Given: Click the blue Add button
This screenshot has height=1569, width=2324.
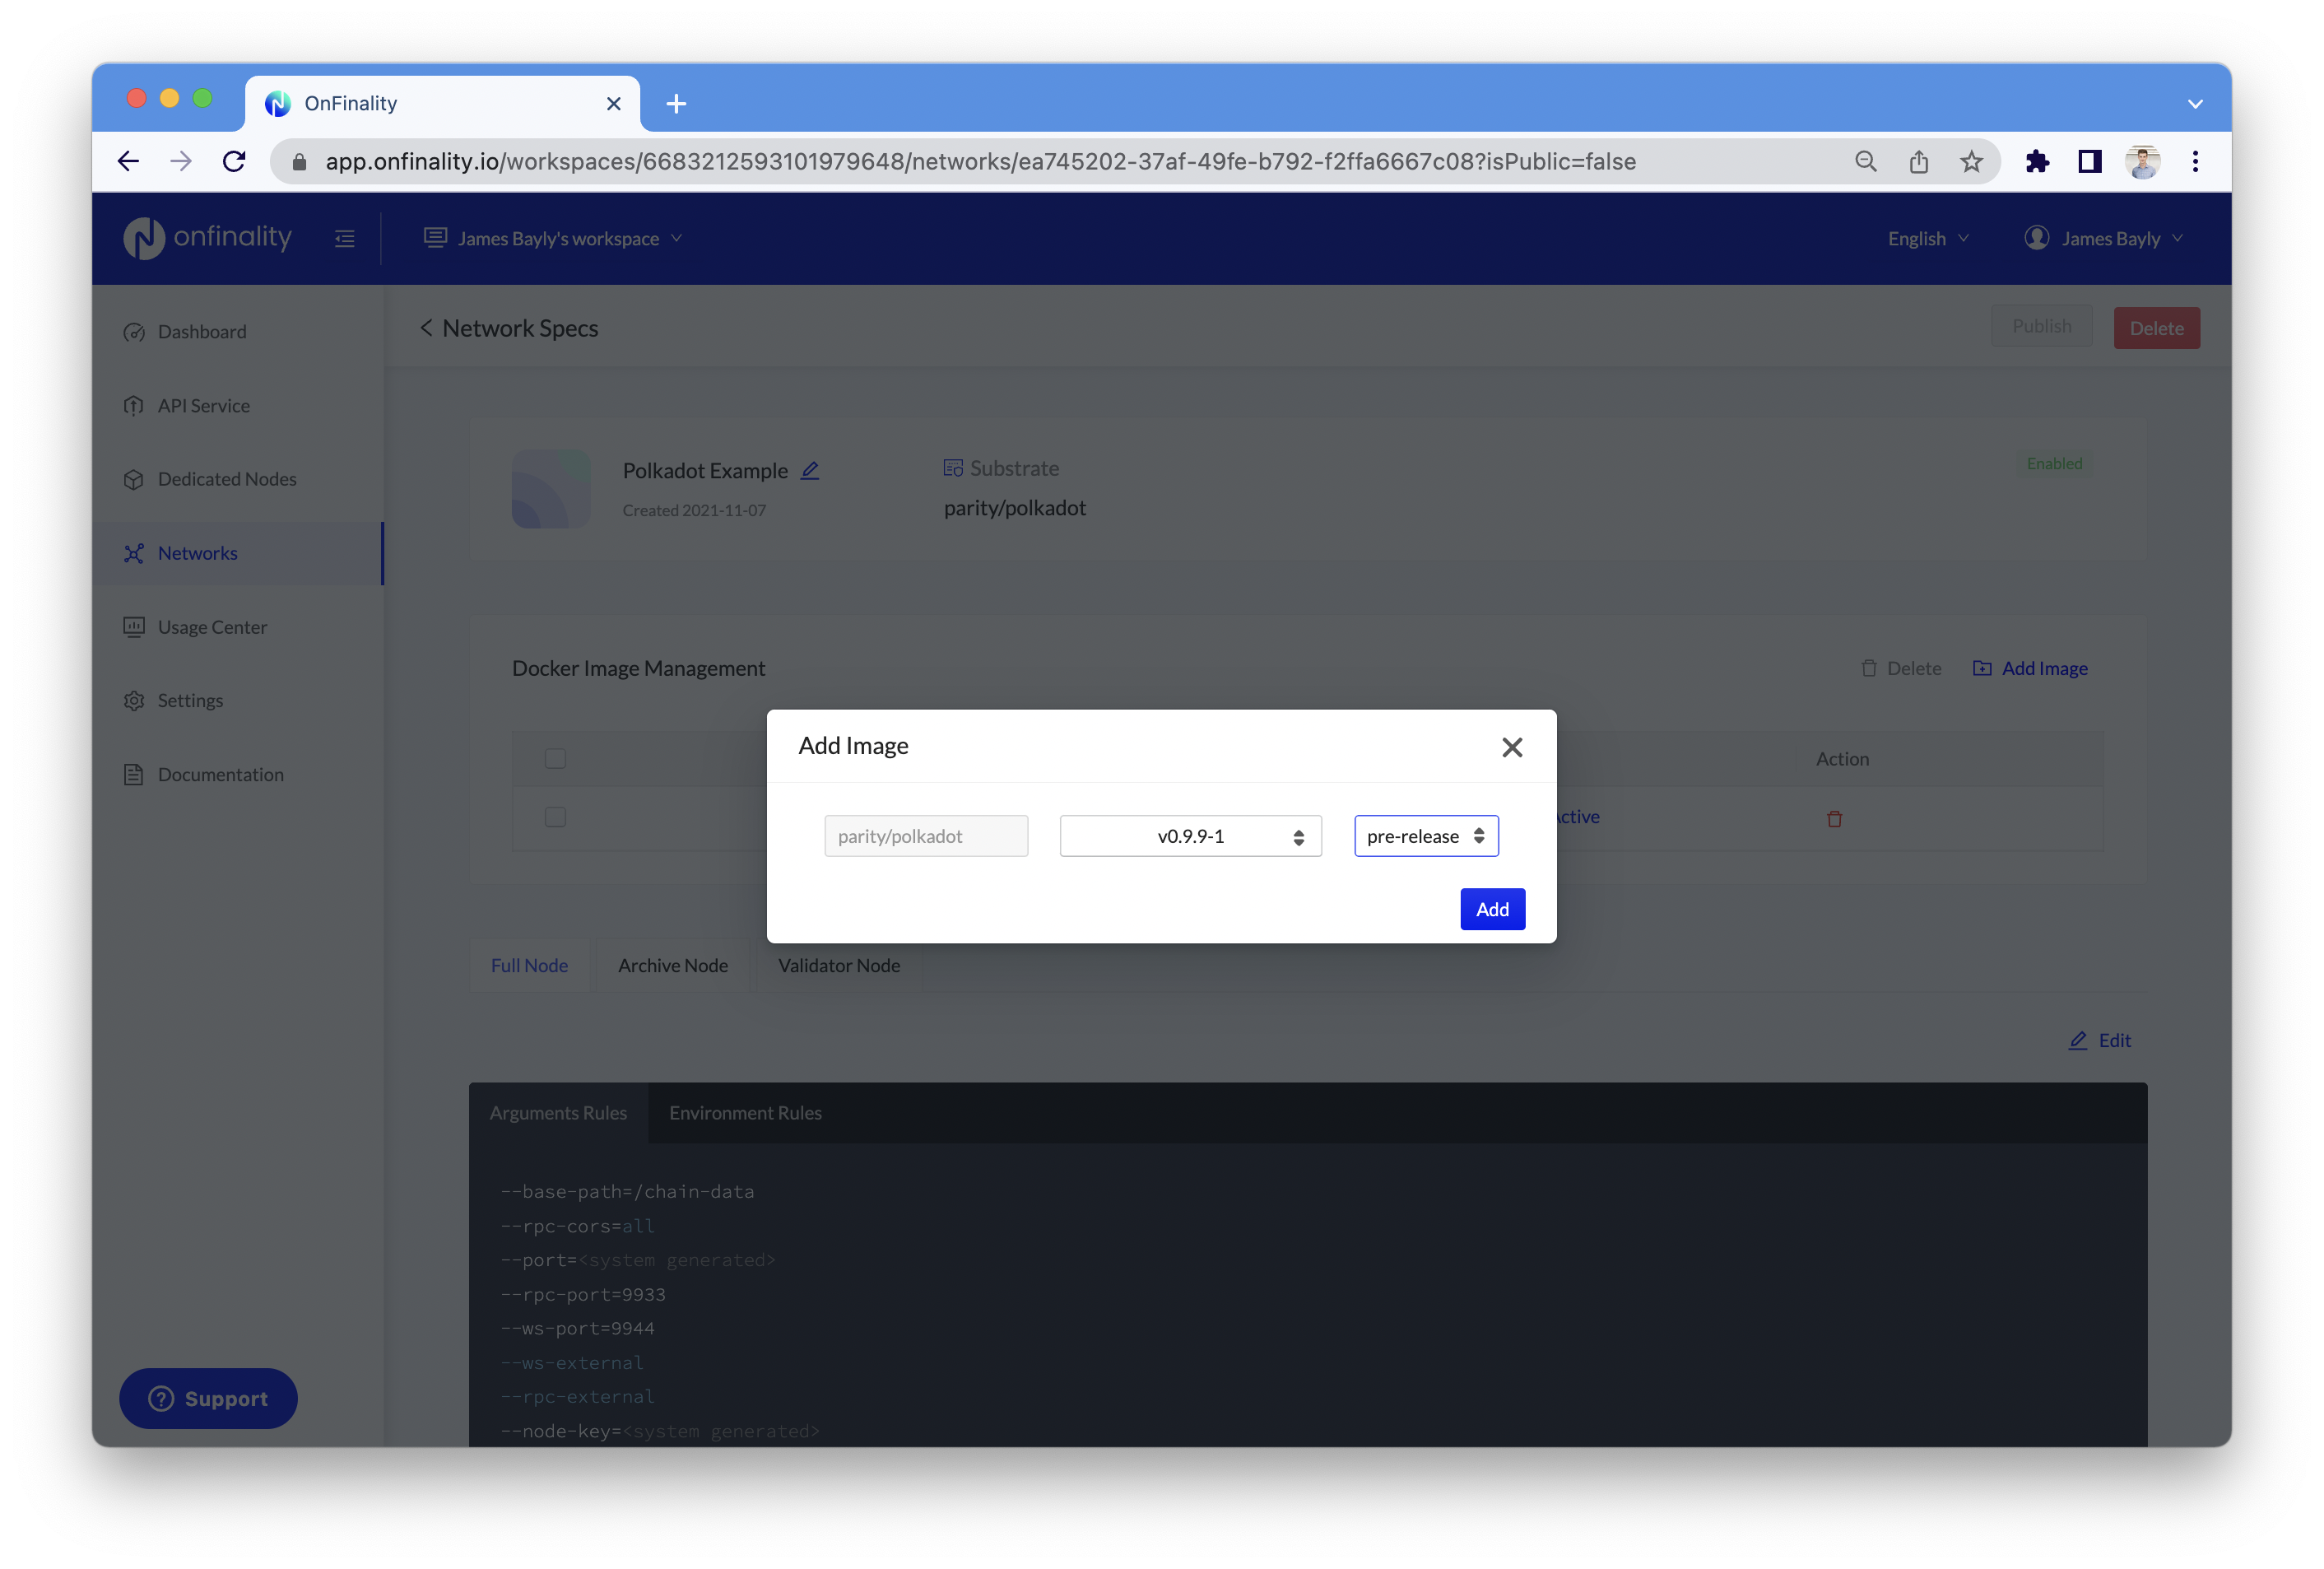Looking at the screenshot, I should [x=1491, y=909].
